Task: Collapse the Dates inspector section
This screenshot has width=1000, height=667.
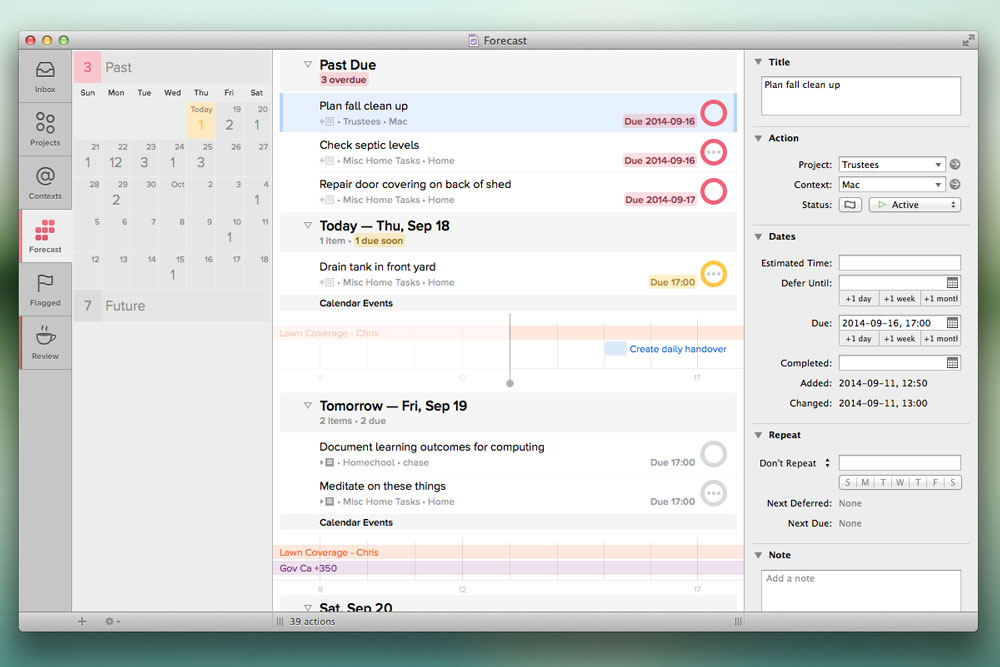Action: pos(758,237)
